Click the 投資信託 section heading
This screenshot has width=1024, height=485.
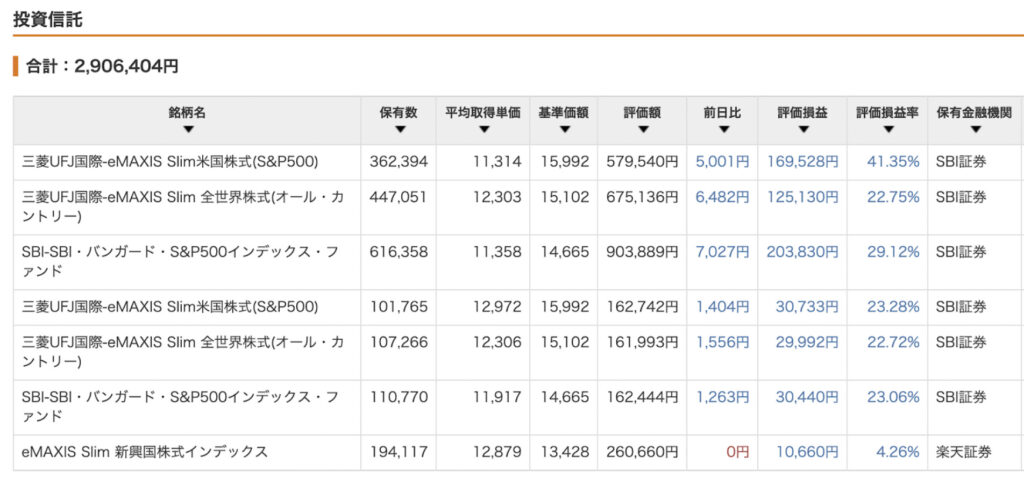coord(48,19)
